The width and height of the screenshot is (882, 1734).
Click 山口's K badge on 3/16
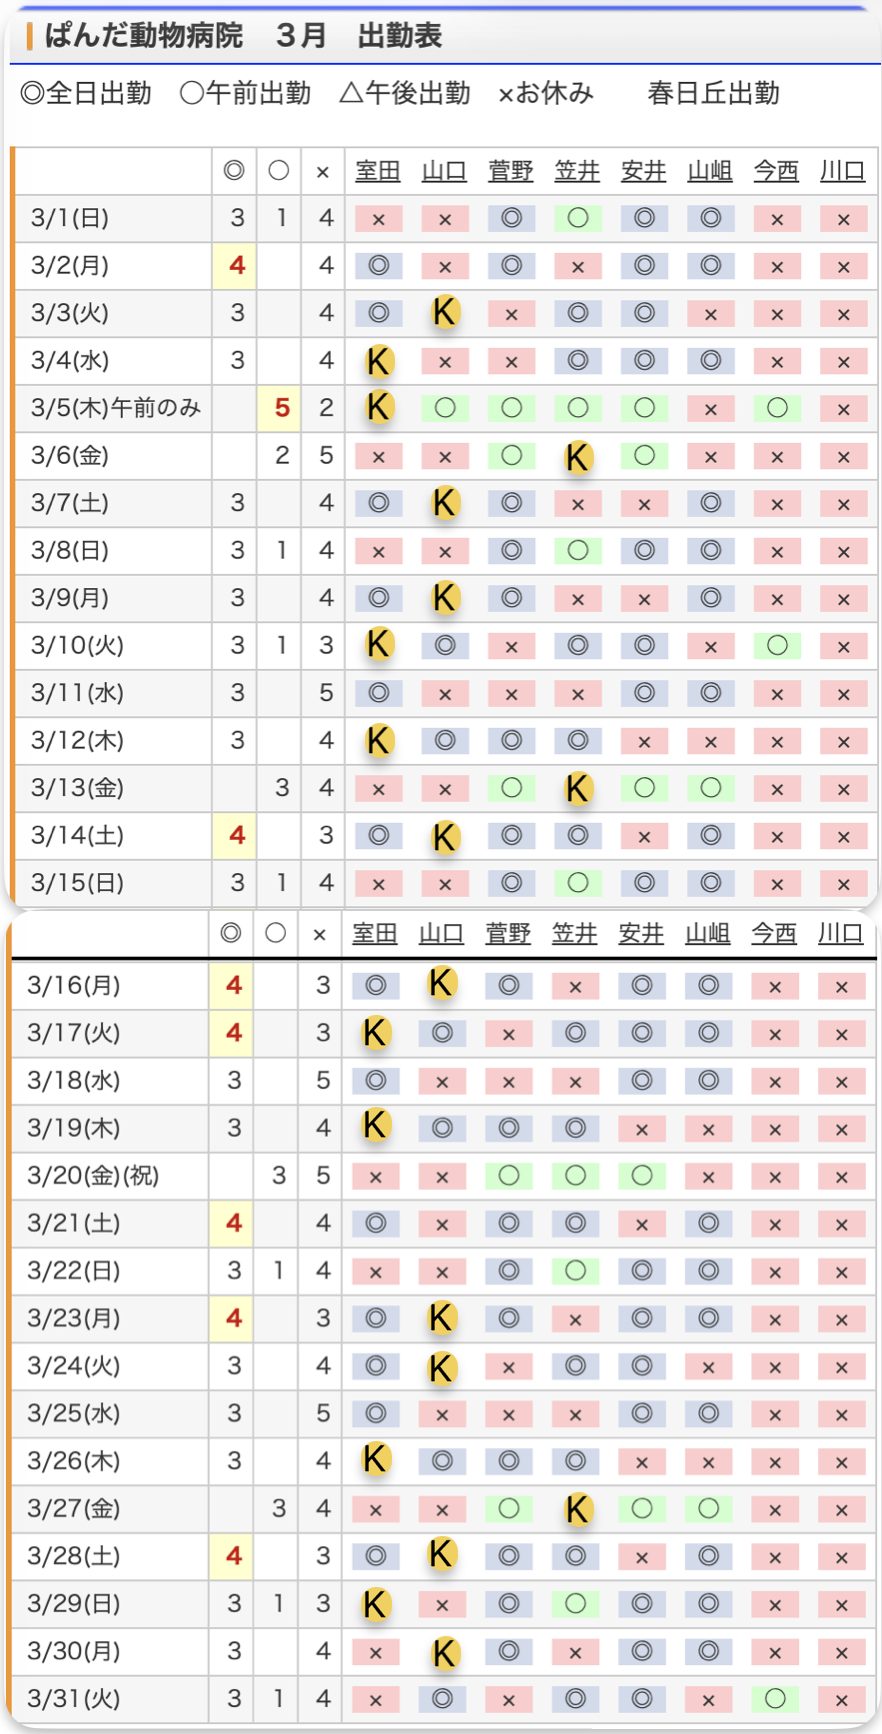point(442,984)
